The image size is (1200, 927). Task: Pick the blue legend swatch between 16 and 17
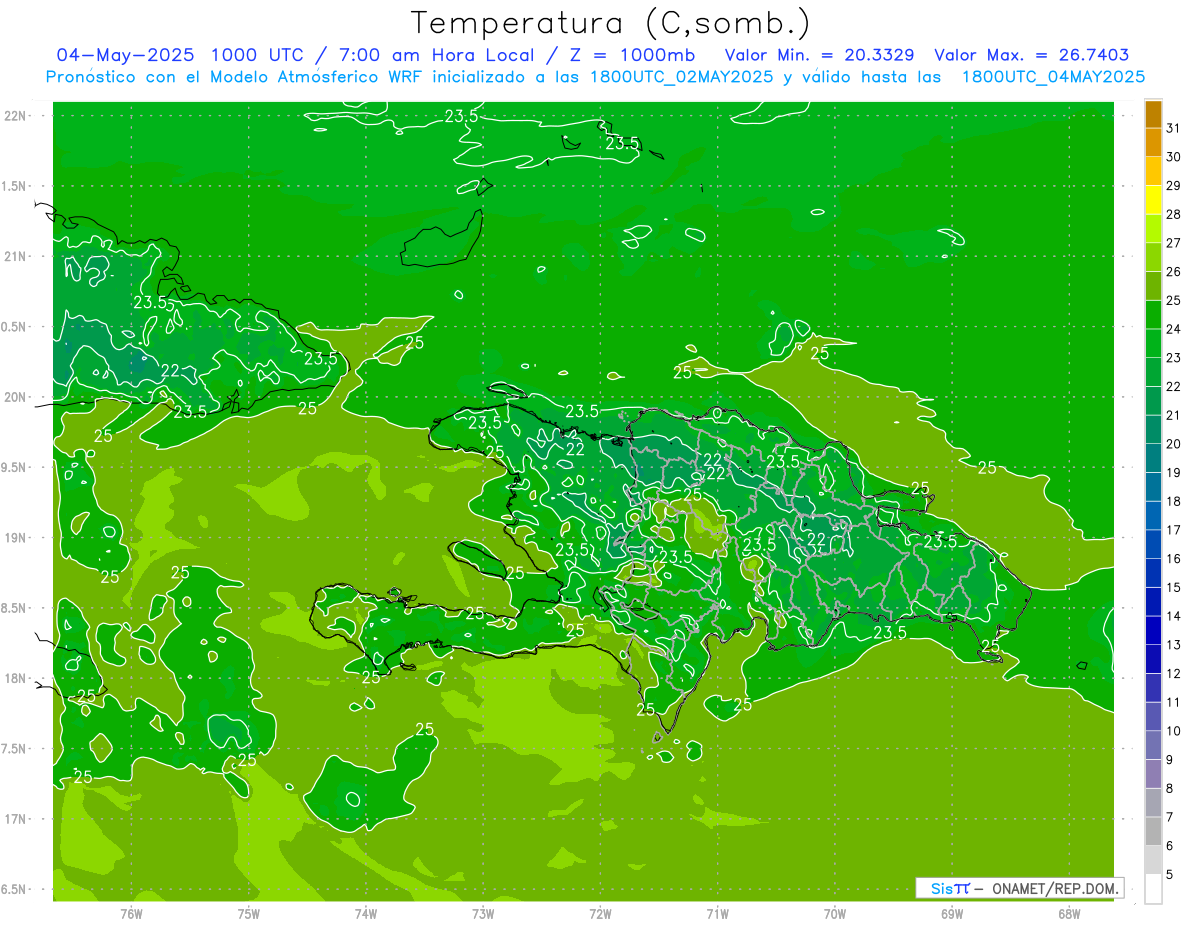(x=1153, y=544)
